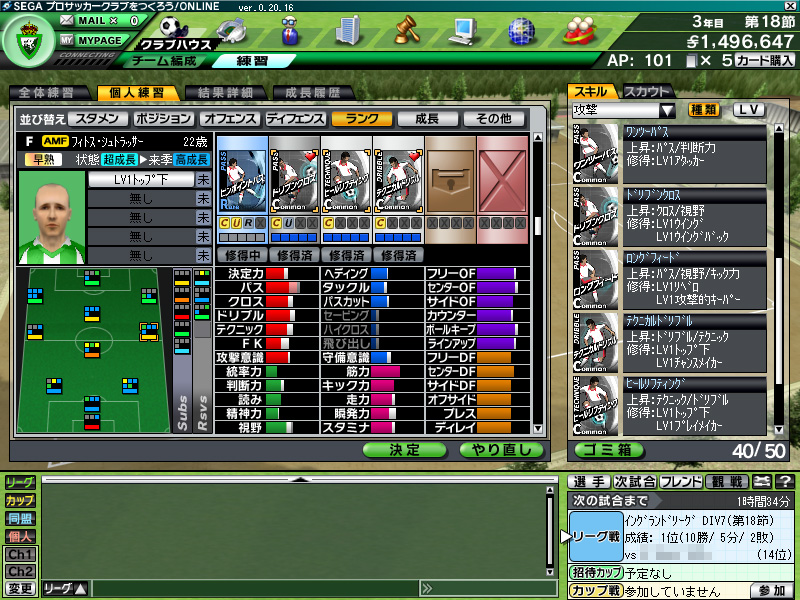The width and height of the screenshot is (800, 600).
Task: Toggle the 個人 chat channel filter
Action: pos(19,536)
